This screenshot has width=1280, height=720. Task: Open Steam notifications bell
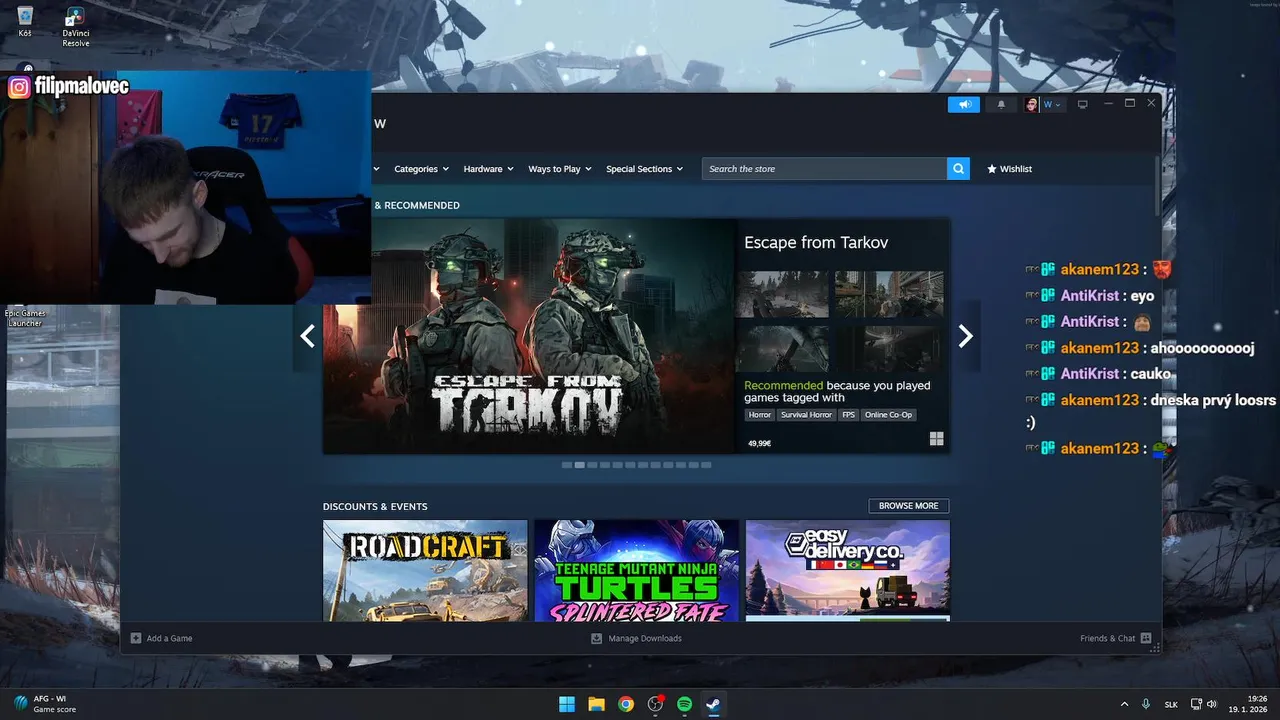[1001, 104]
